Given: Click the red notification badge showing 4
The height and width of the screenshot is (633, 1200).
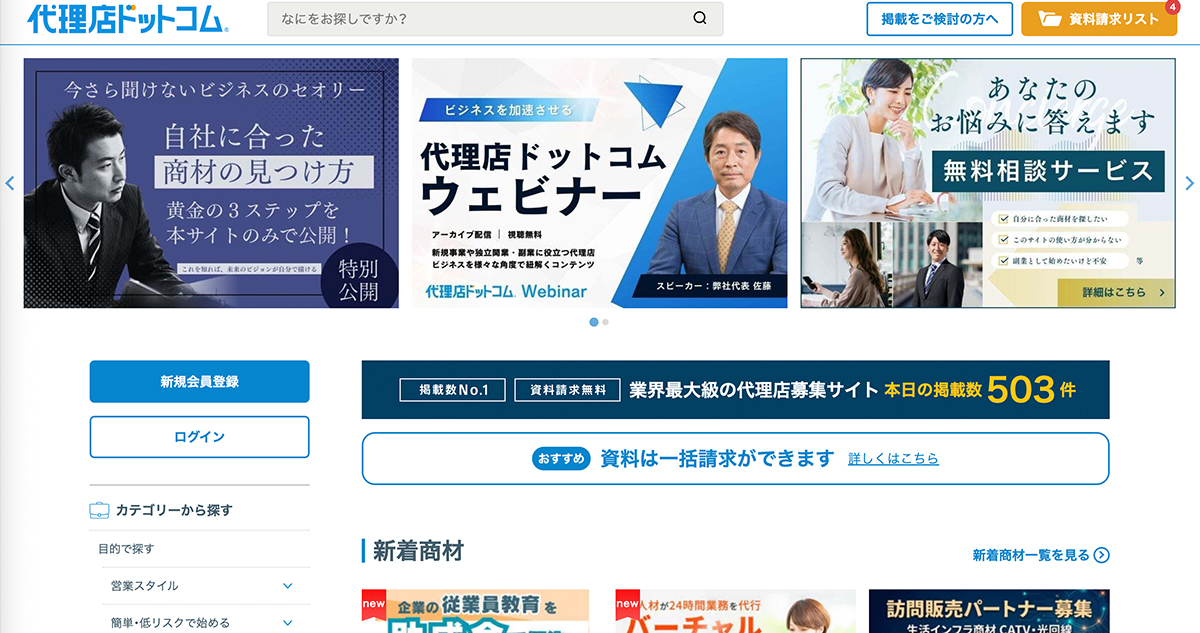Looking at the screenshot, I should tap(1172, 7).
